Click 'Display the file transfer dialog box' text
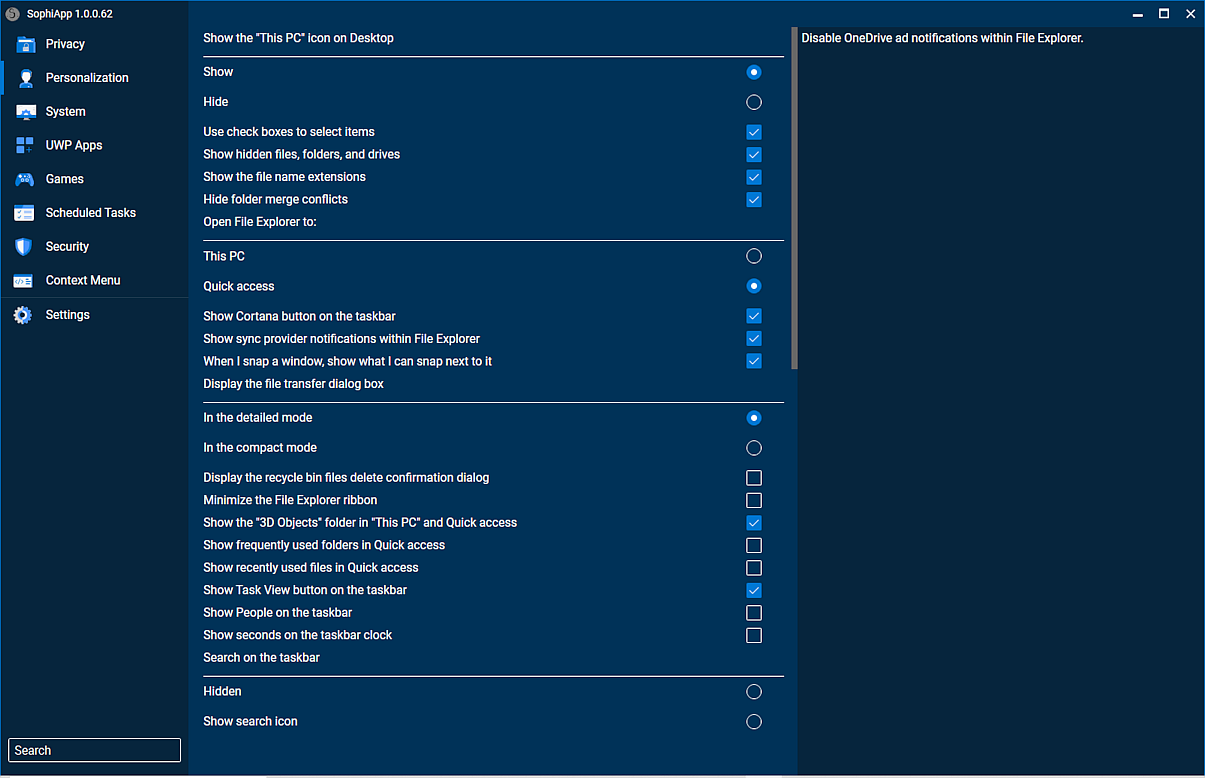 293,384
